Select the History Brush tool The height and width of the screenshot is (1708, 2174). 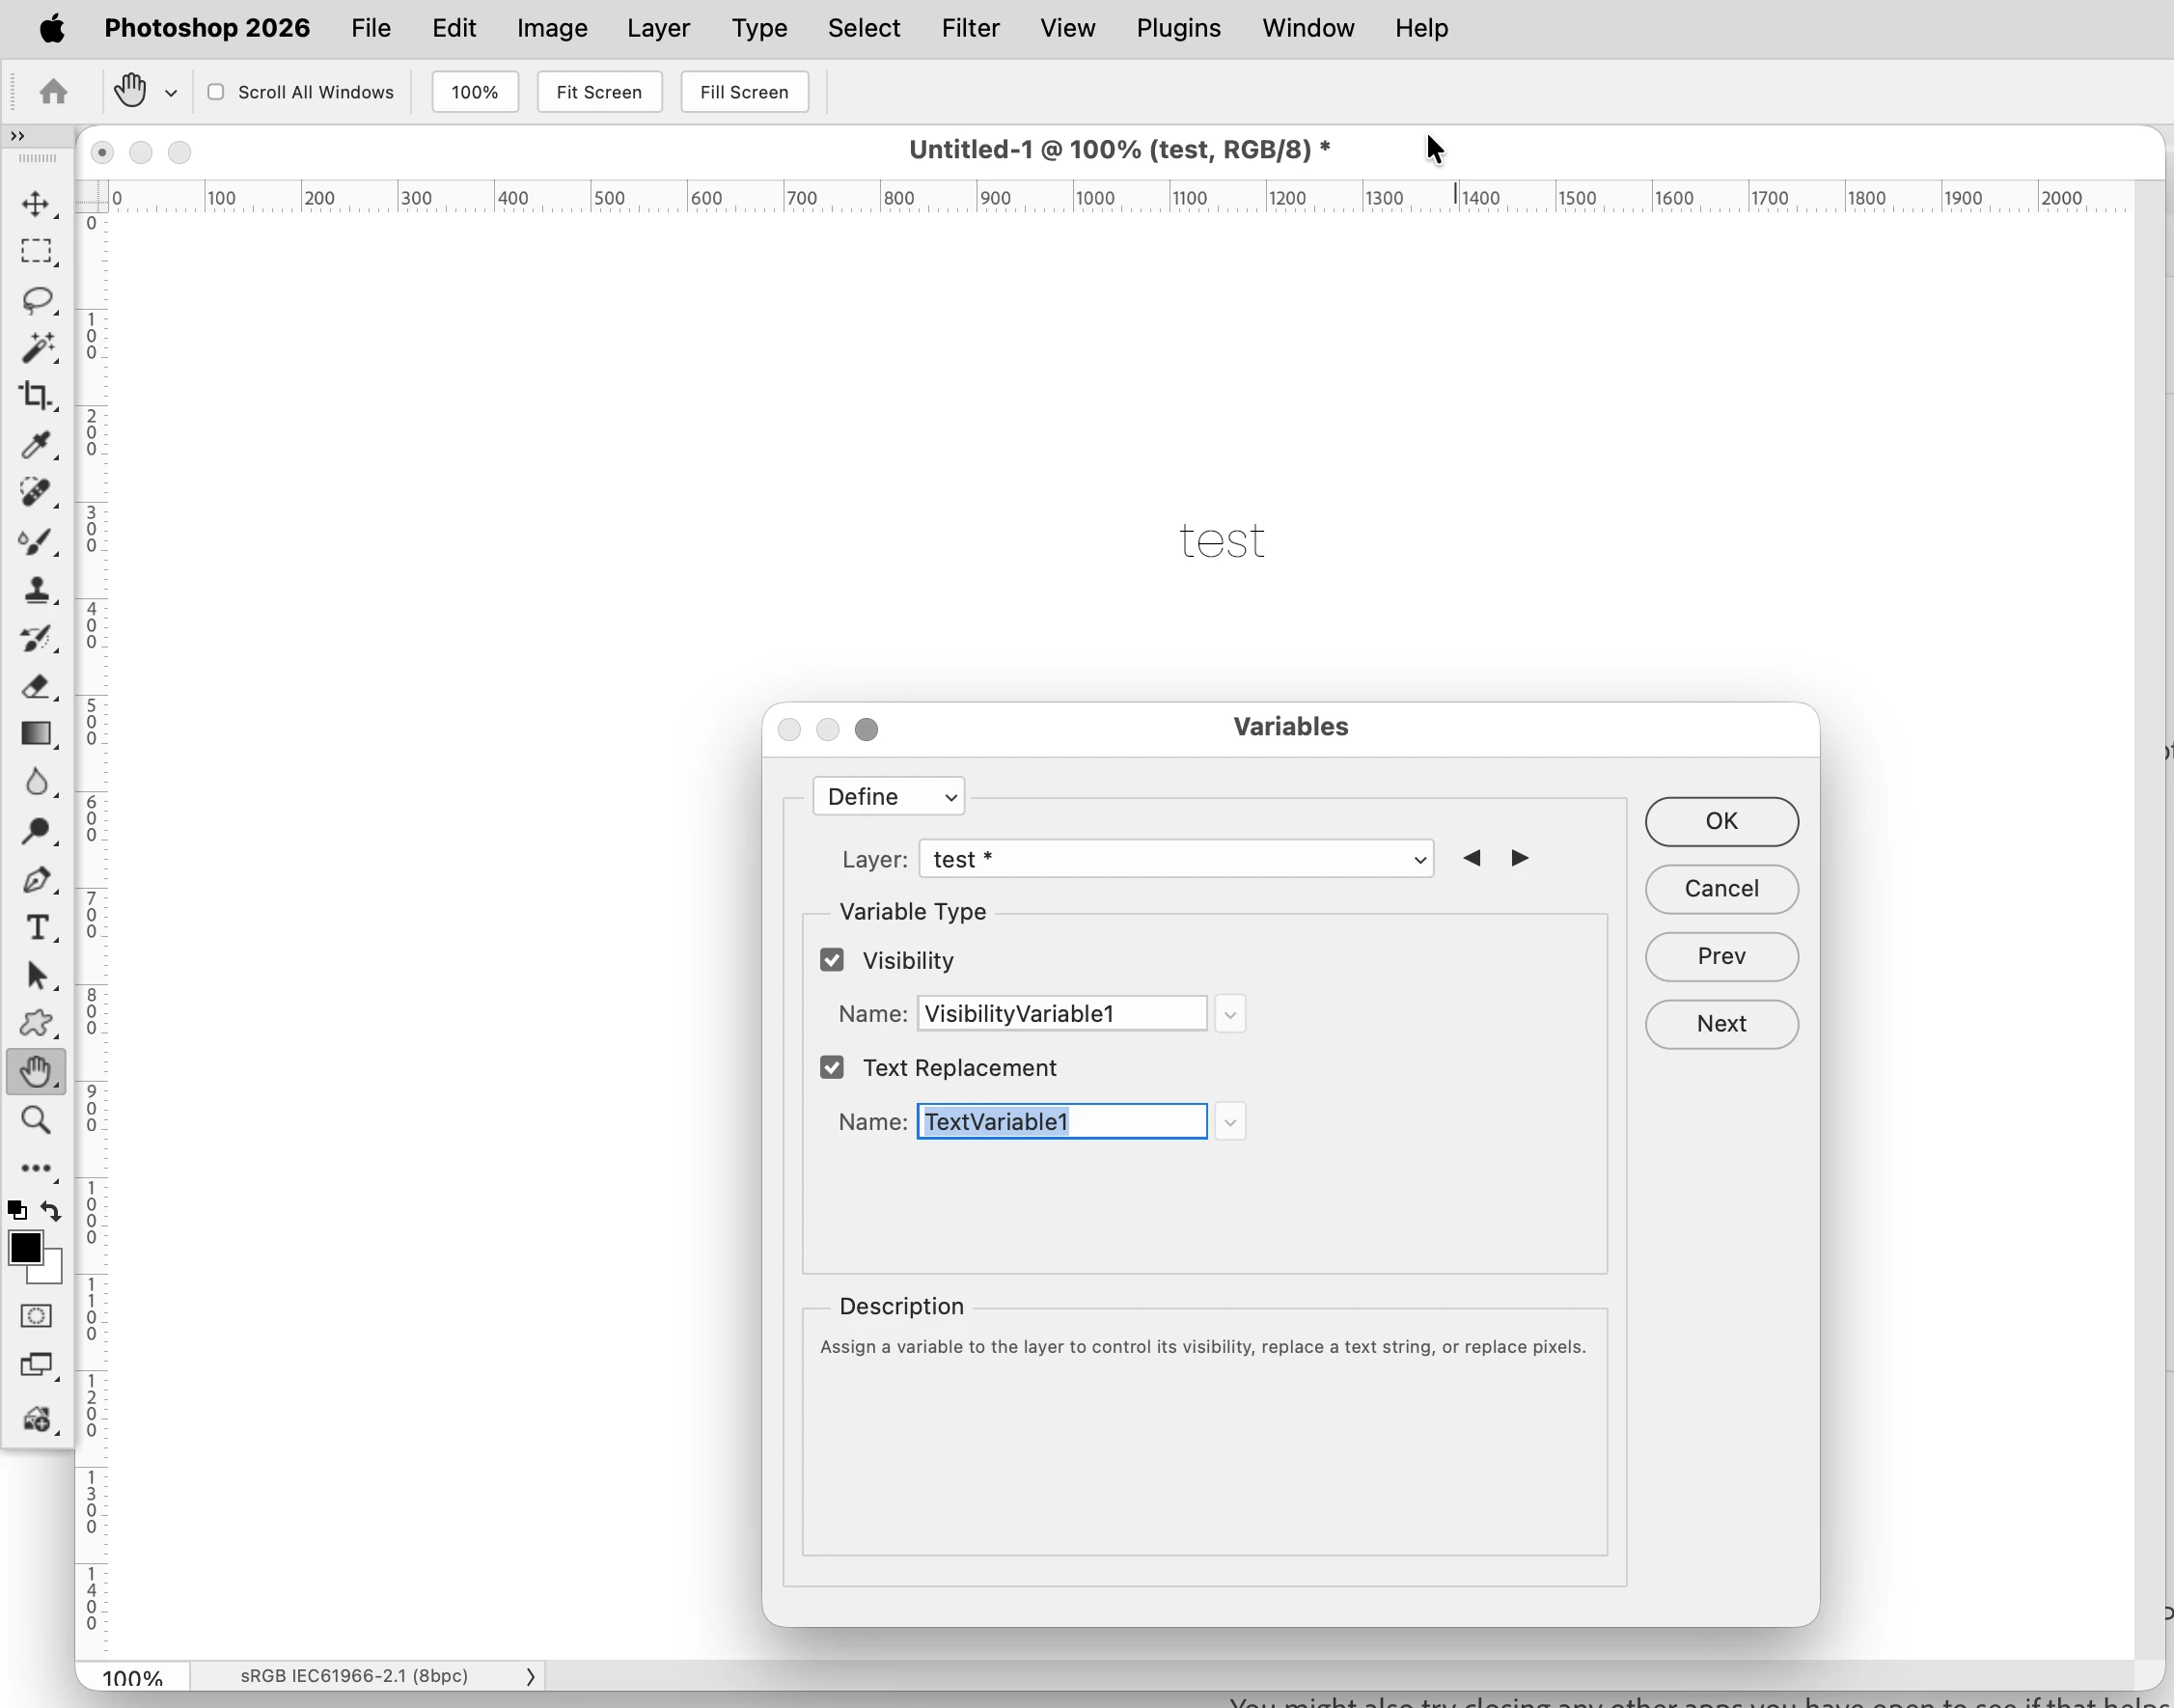pos(36,637)
